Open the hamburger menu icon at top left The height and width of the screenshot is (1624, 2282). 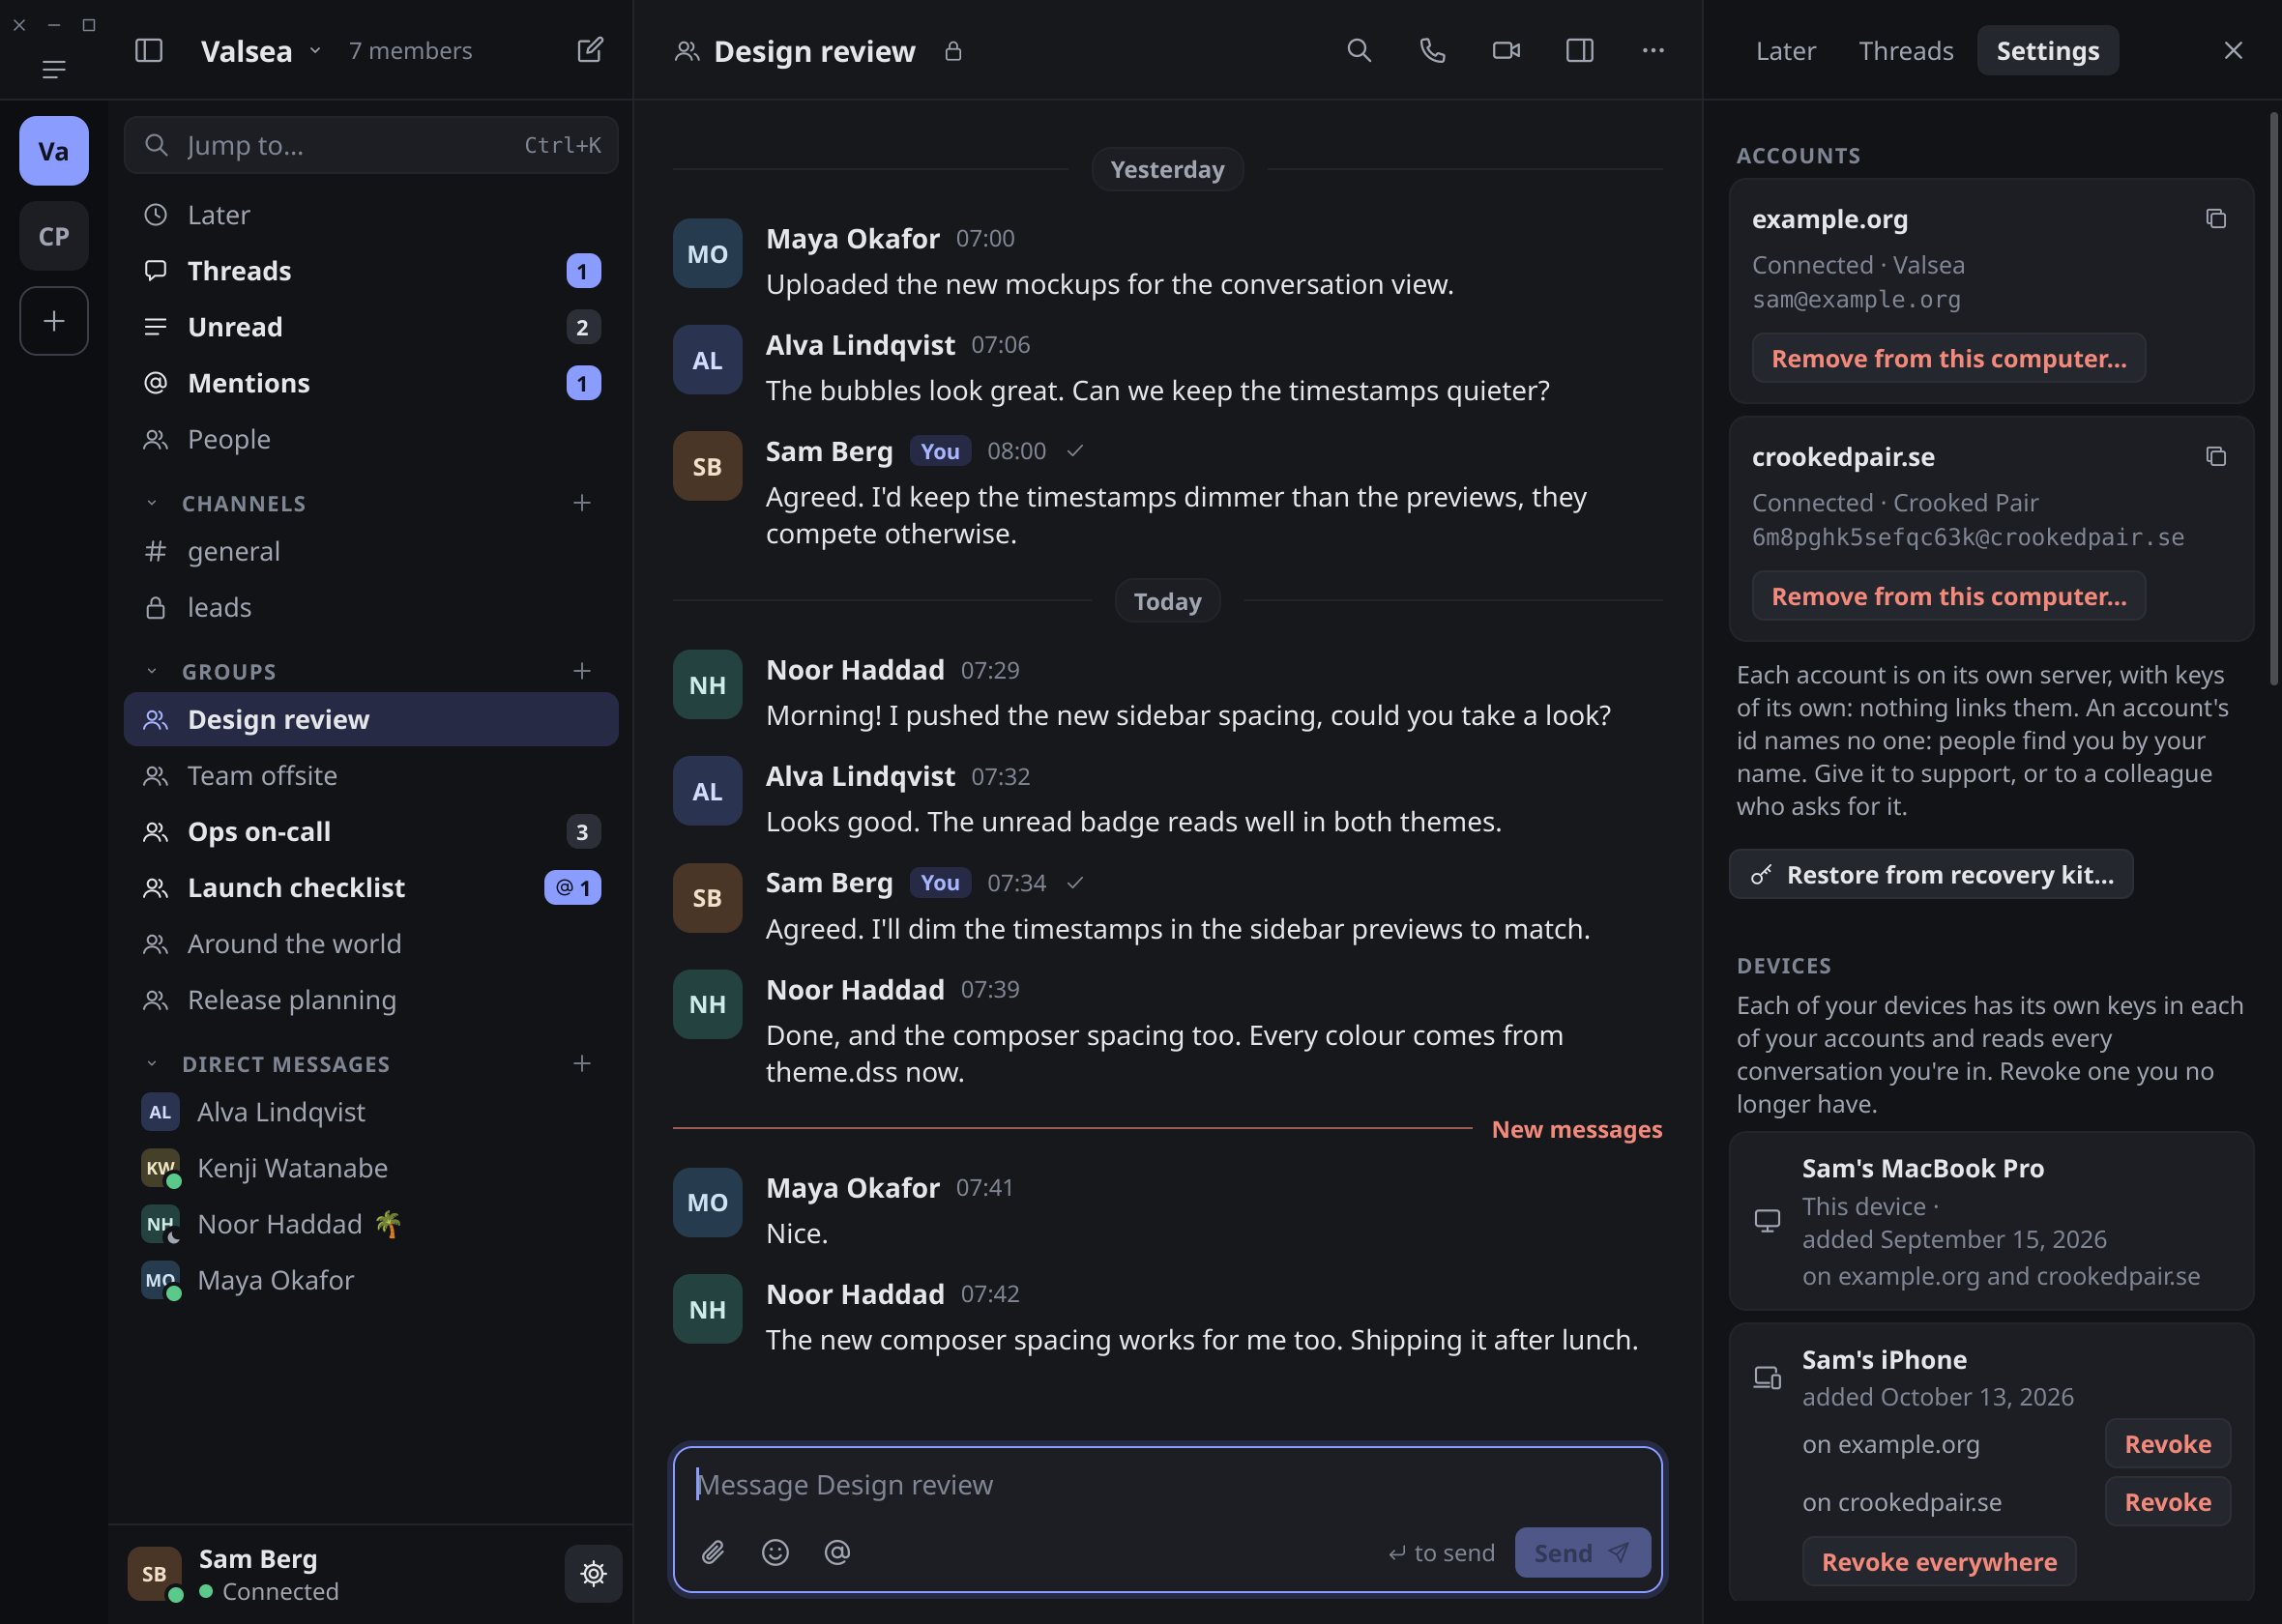click(54, 69)
